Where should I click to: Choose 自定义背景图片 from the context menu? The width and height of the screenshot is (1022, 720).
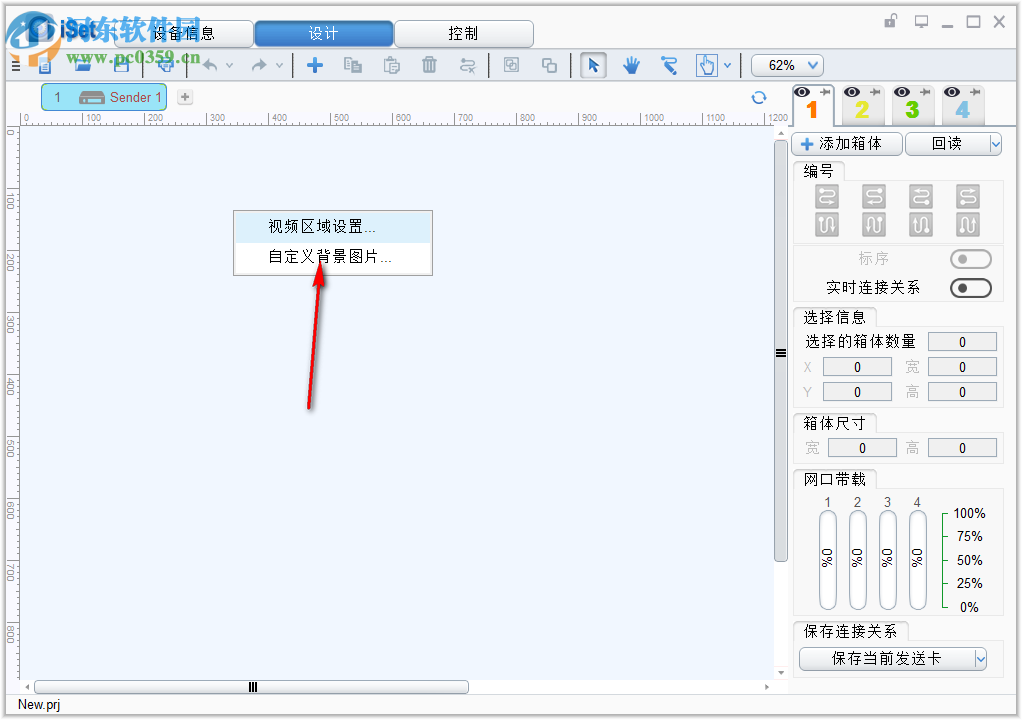click(330, 258)
